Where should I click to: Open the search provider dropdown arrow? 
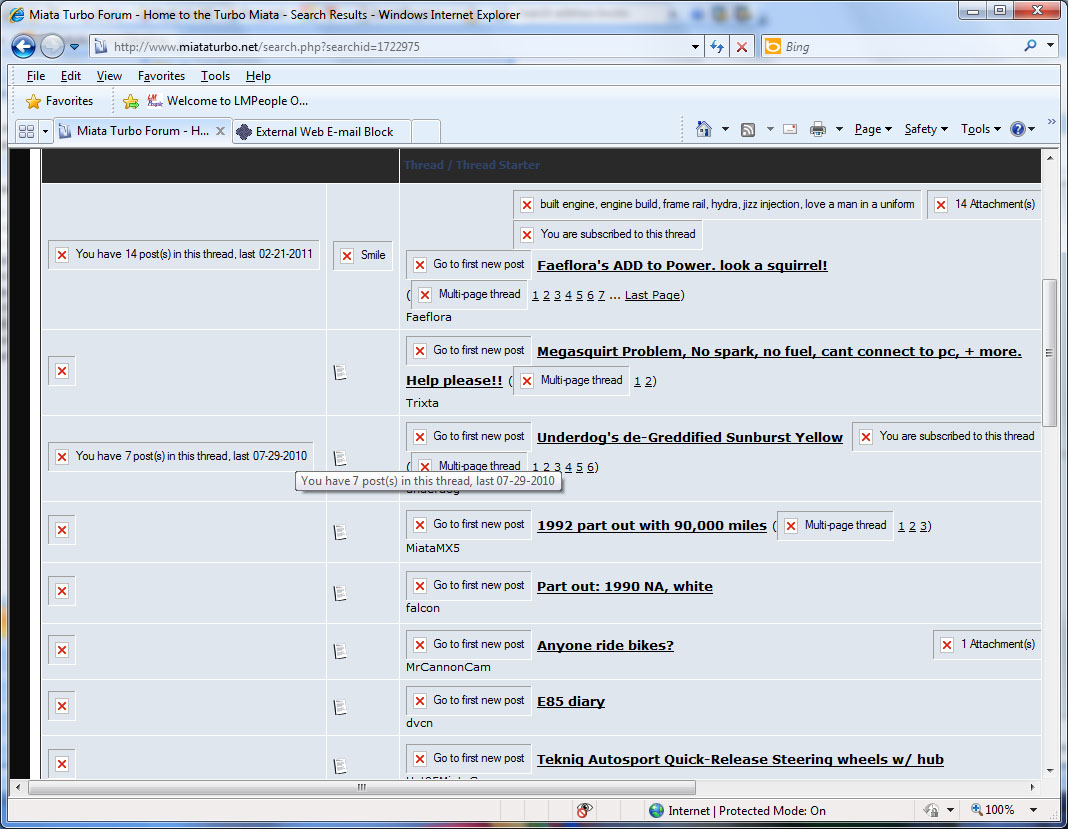click(1050, 46)
